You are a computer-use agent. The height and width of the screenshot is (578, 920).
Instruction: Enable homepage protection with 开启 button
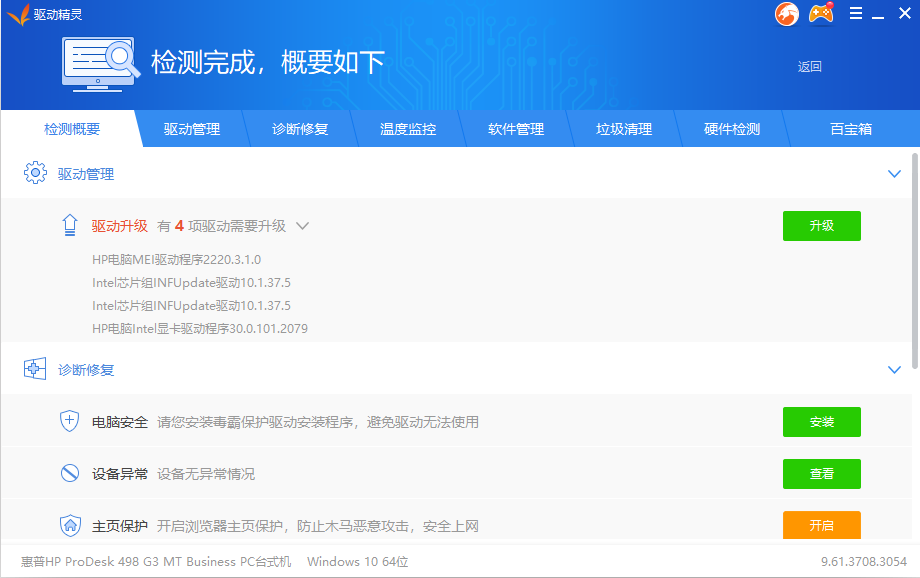click(821, 526)
